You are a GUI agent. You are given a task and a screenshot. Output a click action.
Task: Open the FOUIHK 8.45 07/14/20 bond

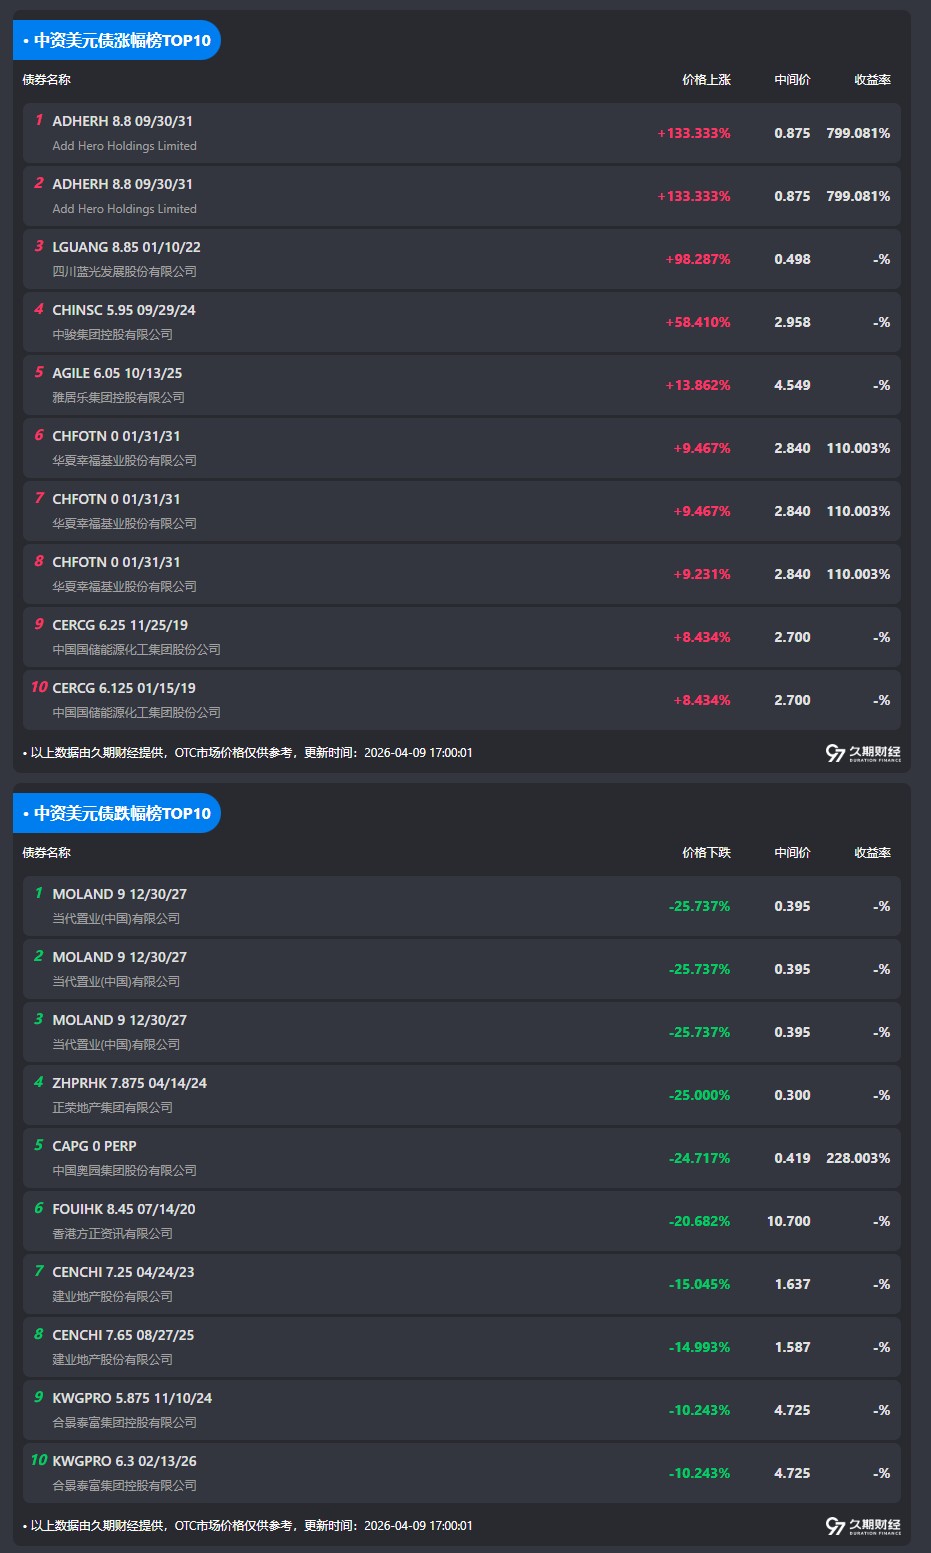tap(124, 1209)
